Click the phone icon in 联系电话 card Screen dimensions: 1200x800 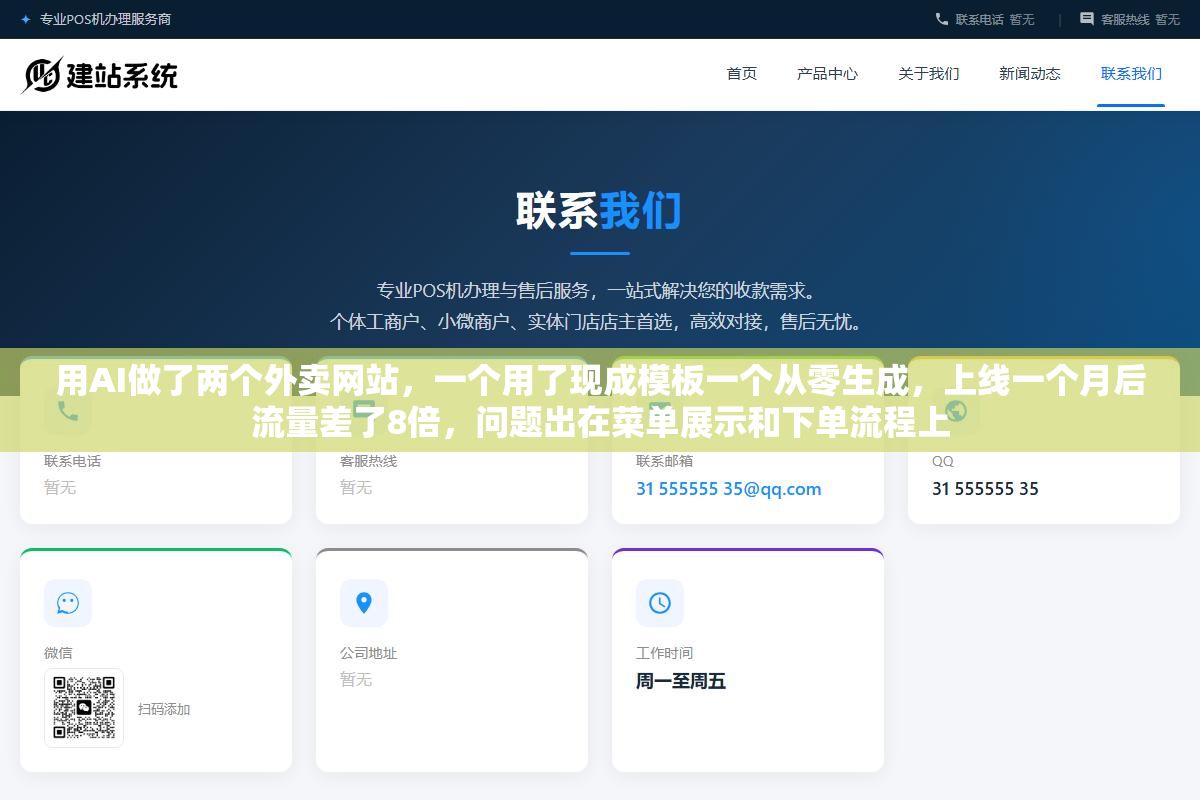coord(68,411)
